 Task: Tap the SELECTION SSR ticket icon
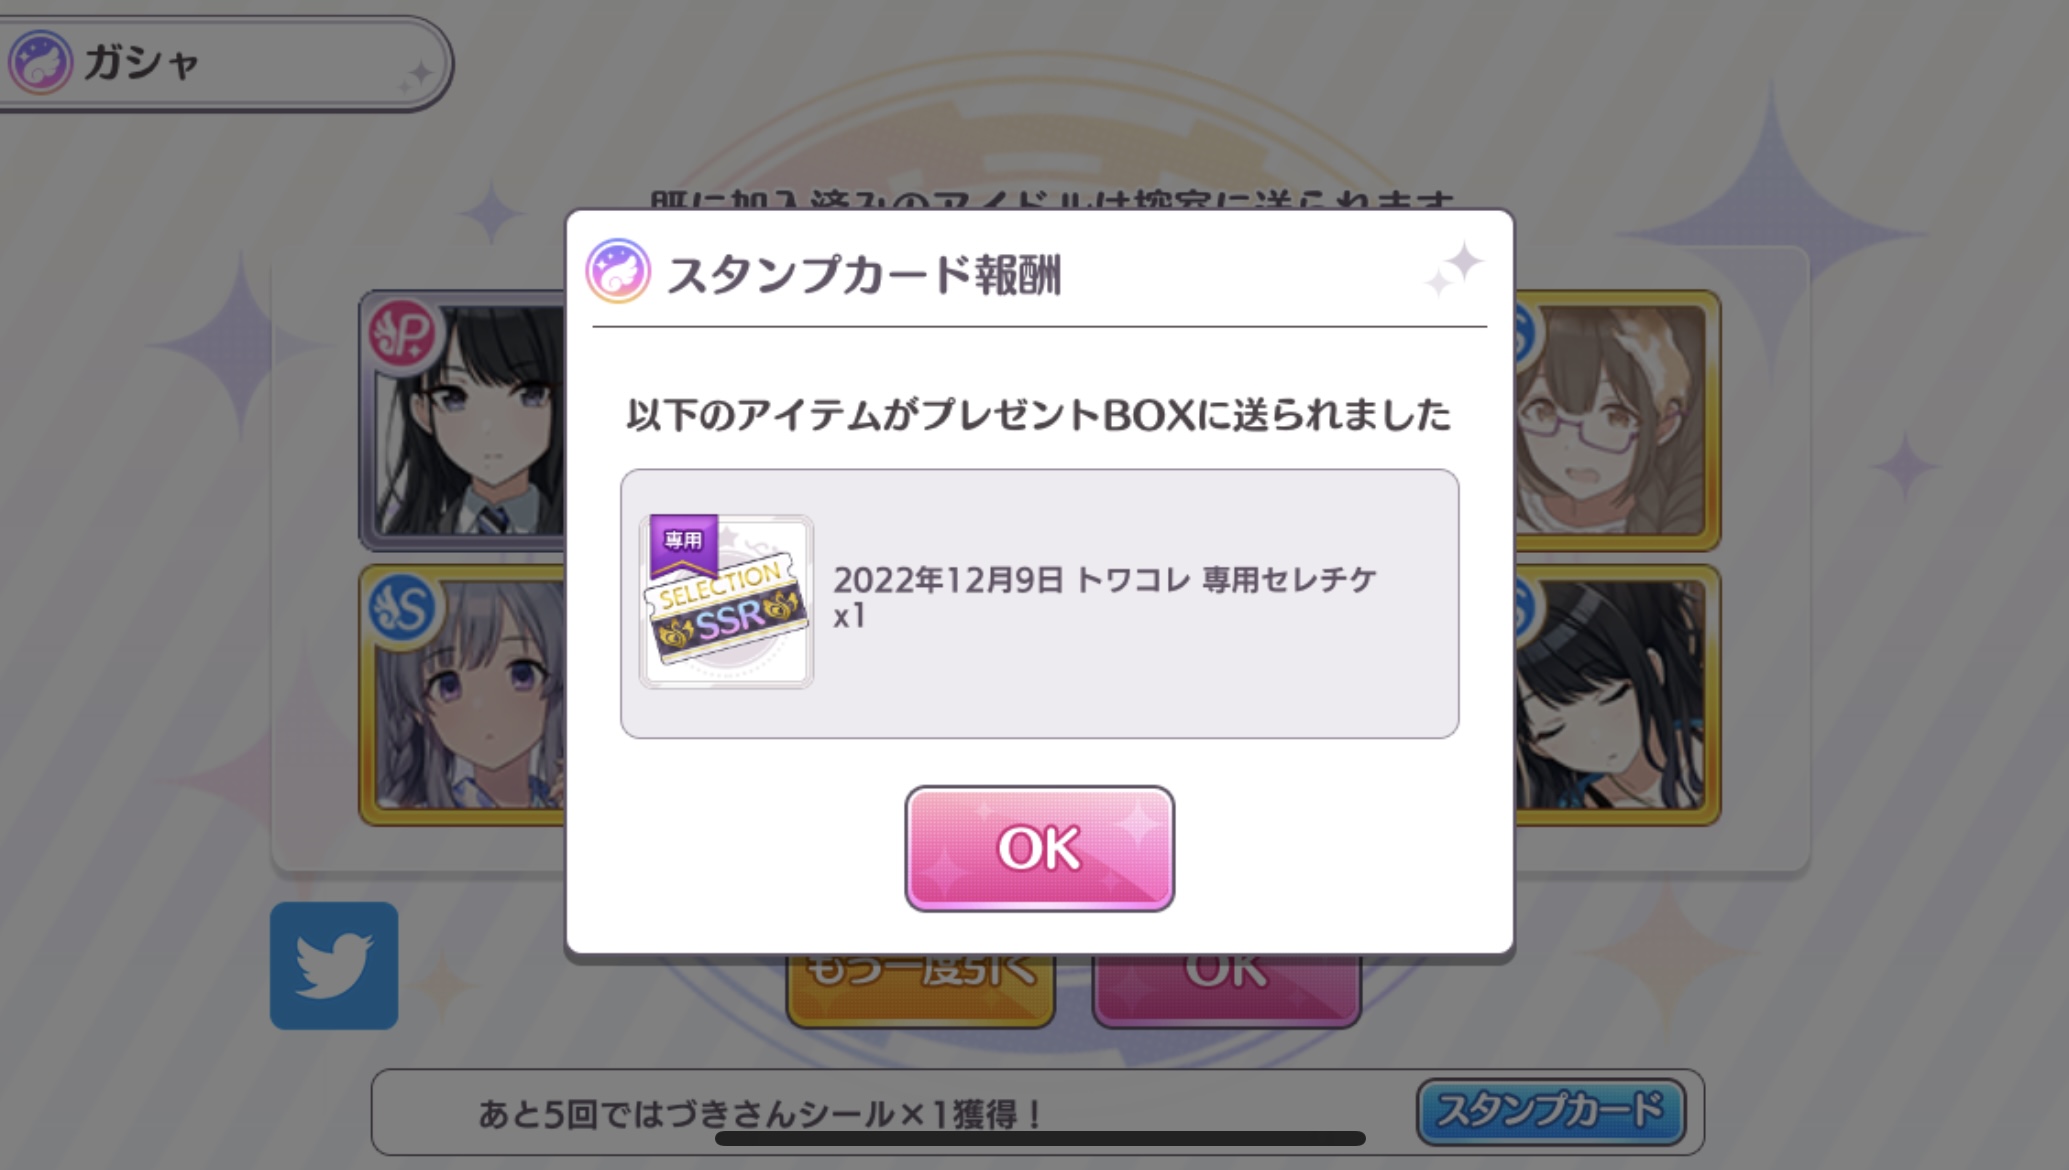(x=726, y=601)
